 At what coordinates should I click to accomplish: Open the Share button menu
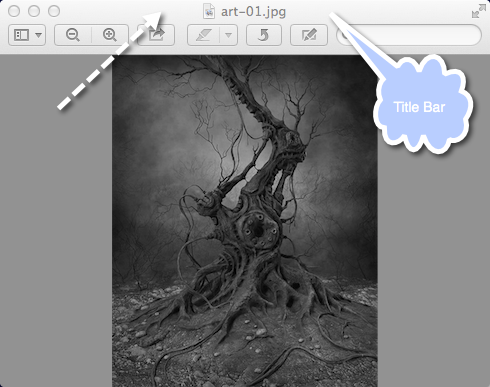coord(156,35)
